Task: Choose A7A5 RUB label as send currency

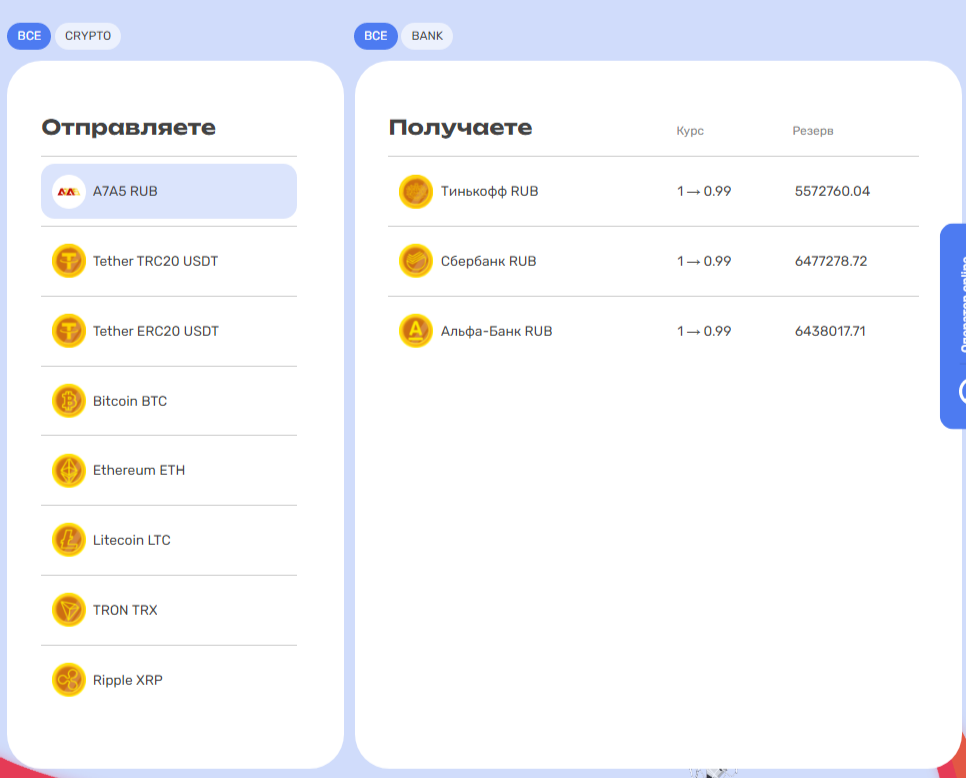Action: 125,192
